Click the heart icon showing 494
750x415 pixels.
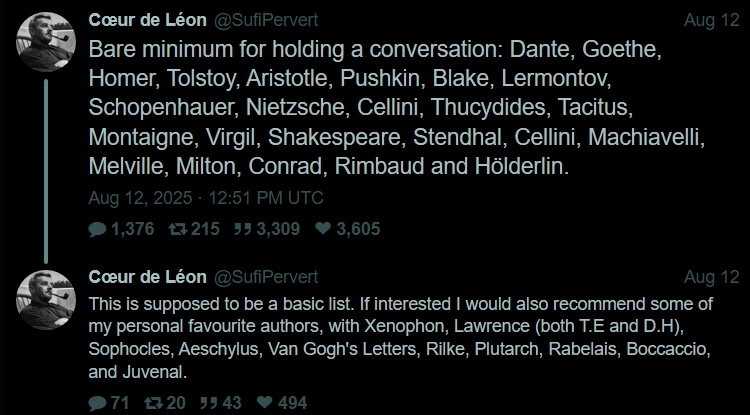point(265,402)
